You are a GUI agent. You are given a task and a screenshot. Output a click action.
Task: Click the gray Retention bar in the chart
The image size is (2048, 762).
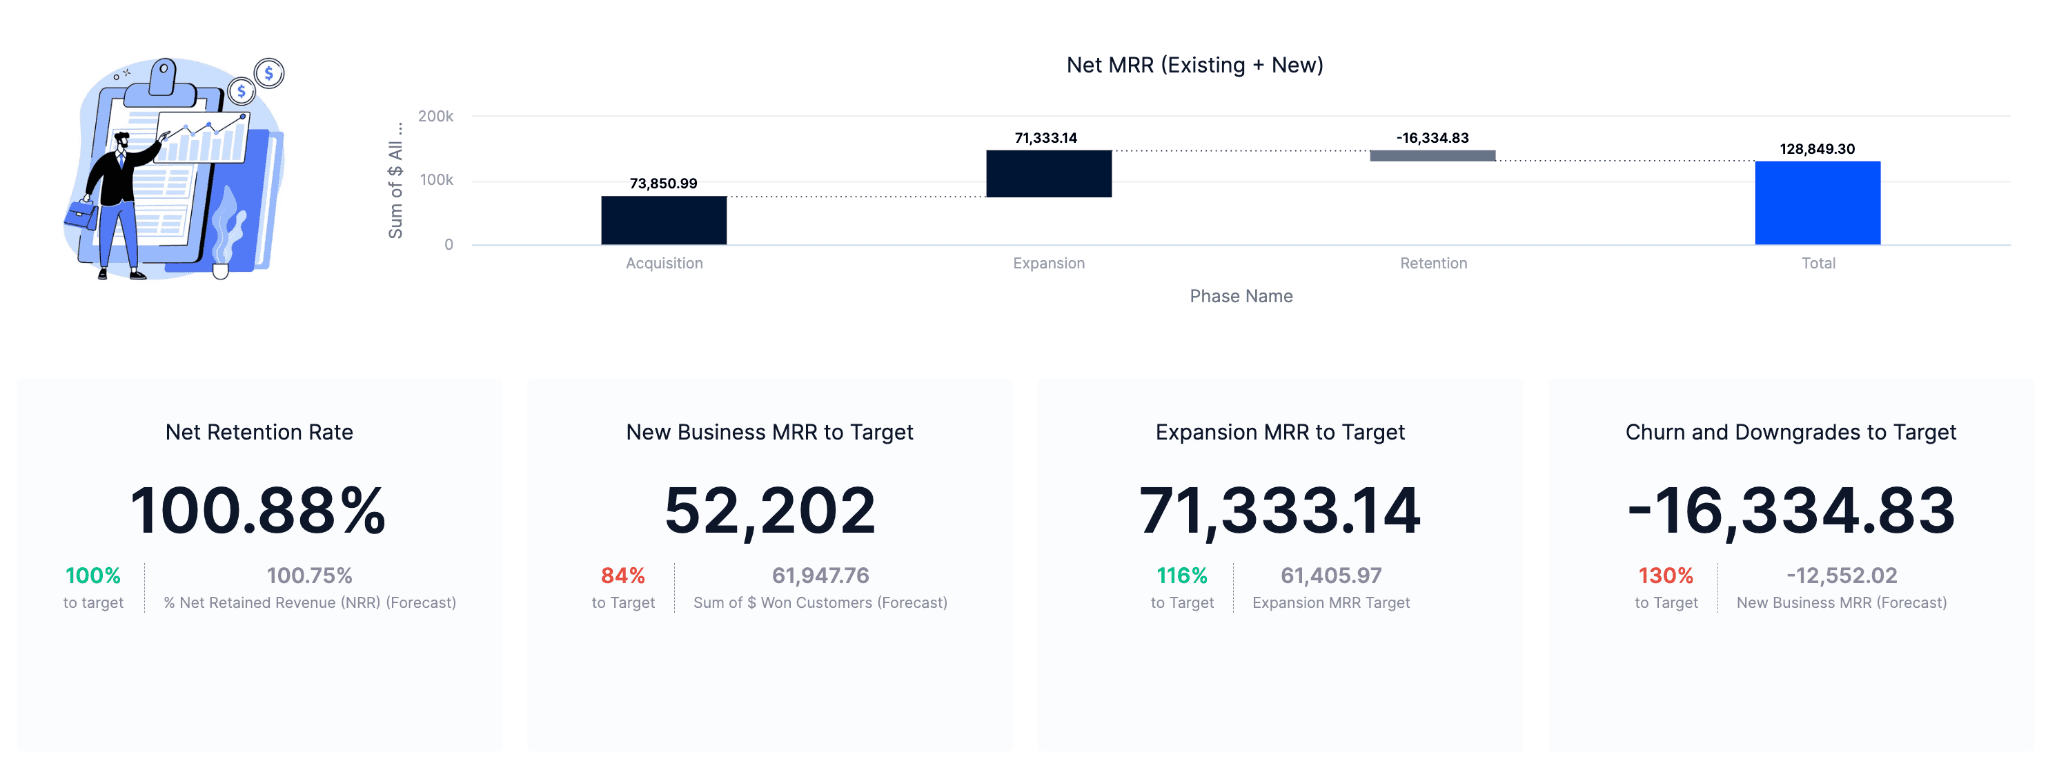1432,156
